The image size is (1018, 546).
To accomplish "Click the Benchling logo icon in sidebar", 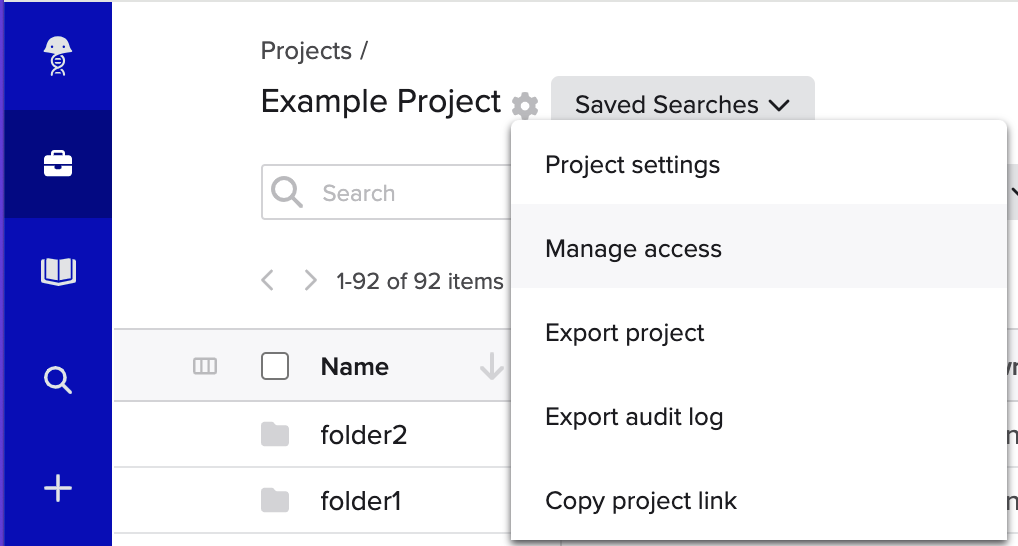I will (58, 56).
